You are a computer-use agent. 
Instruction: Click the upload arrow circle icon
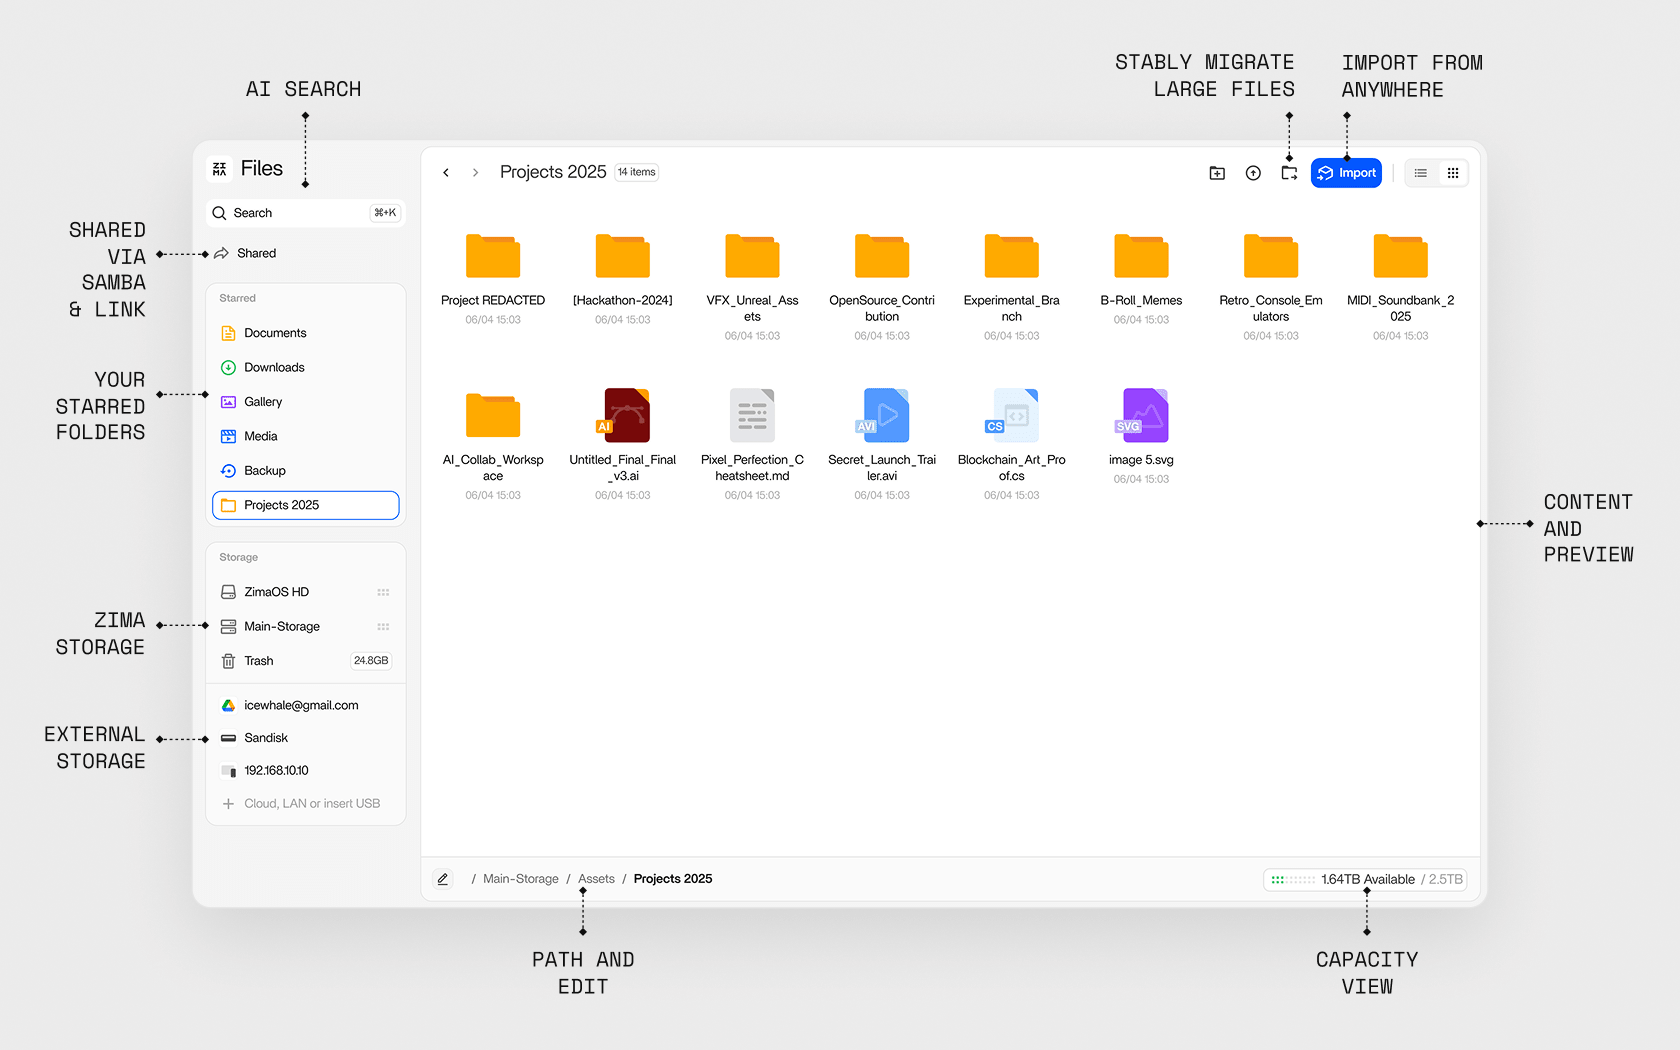(1253, 173)
